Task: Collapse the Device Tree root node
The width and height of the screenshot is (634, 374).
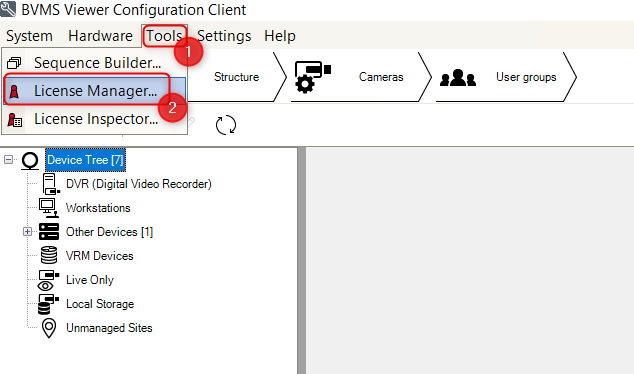Action: coord(8,160)
